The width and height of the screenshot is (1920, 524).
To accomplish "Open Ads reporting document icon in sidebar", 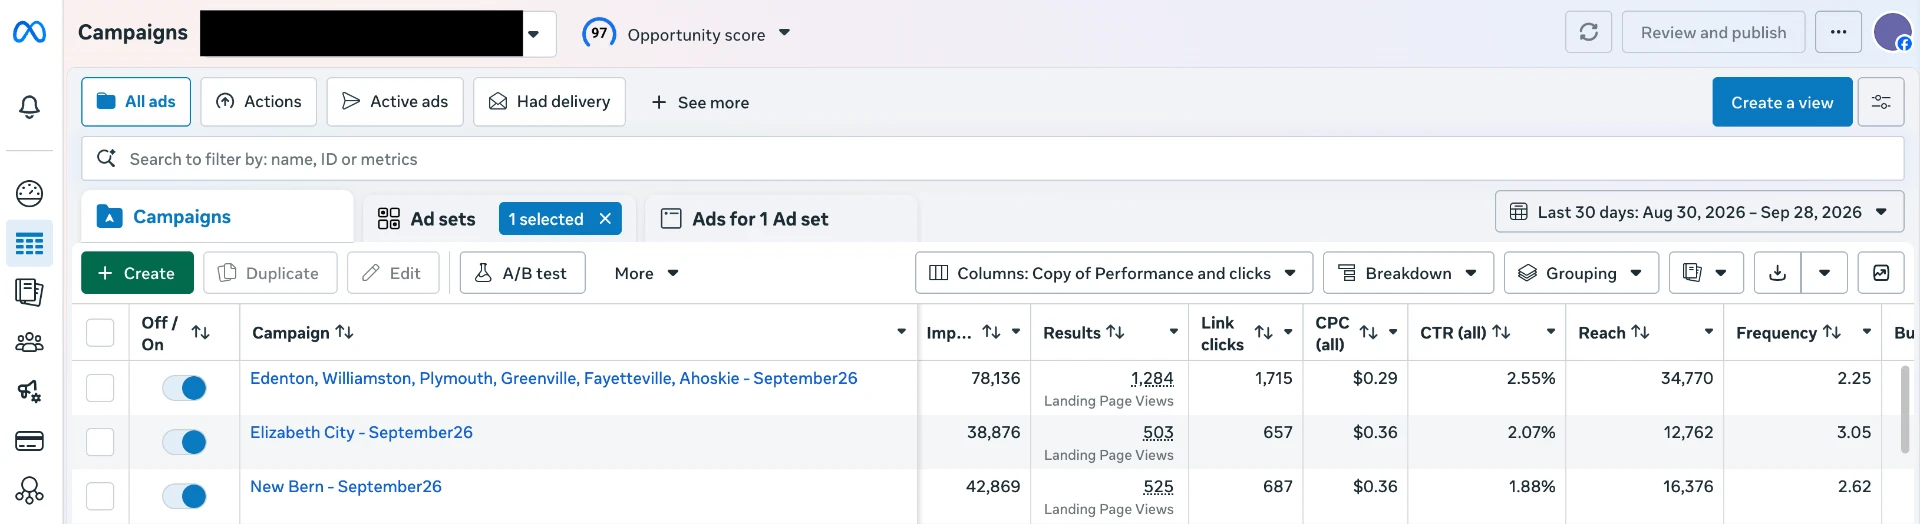I will pyautogui.click(x=29, y=292).
